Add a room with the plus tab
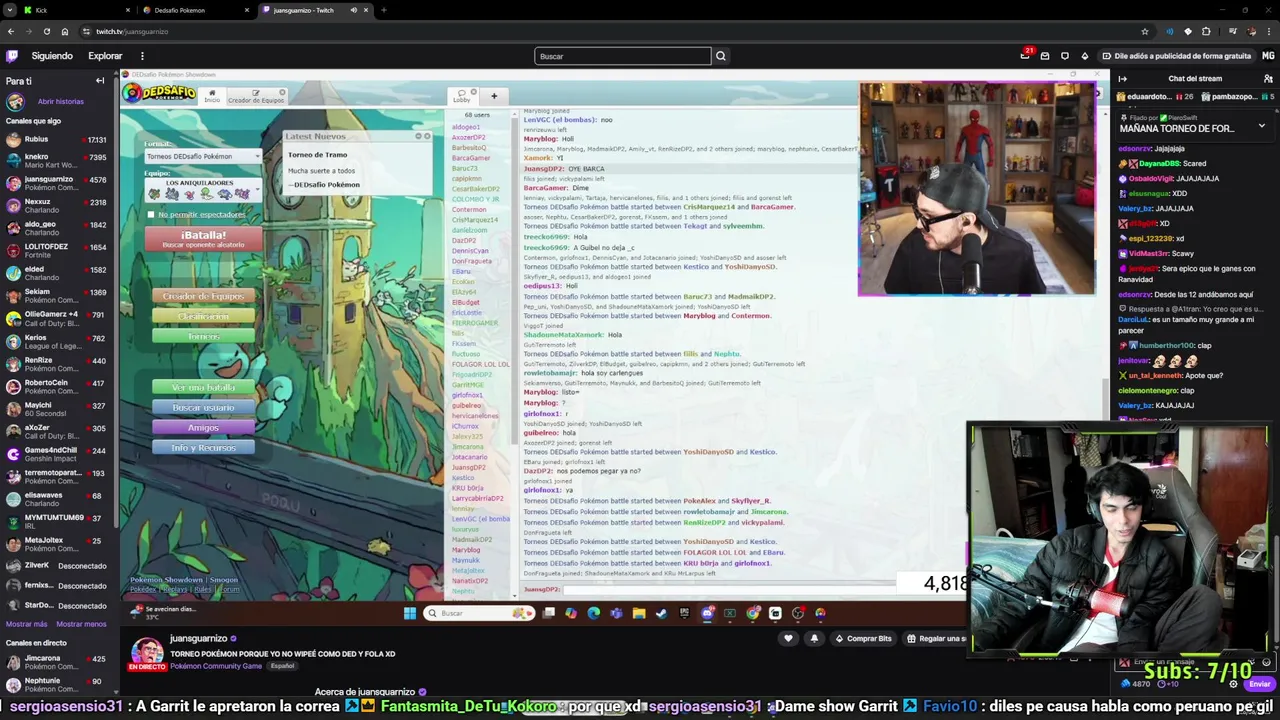 click(x=494, y=96)
